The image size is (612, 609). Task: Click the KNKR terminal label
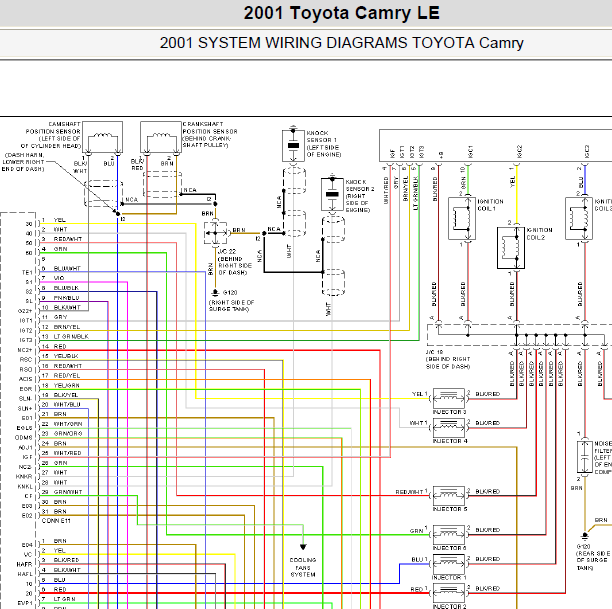point(25,477)
